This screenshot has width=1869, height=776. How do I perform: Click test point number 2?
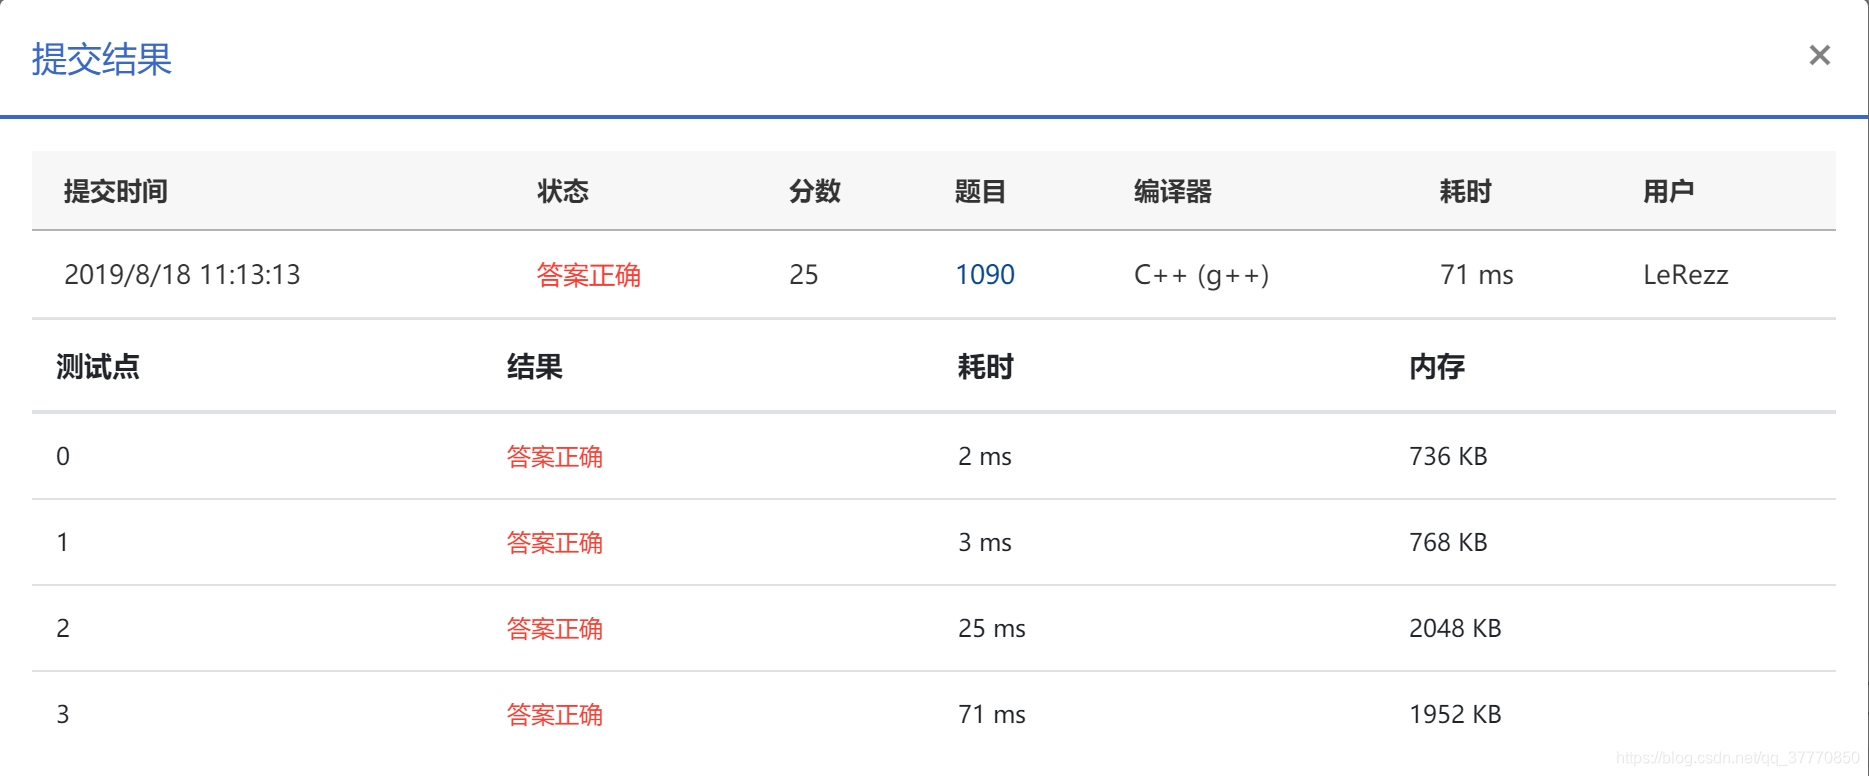click(63, 628)
